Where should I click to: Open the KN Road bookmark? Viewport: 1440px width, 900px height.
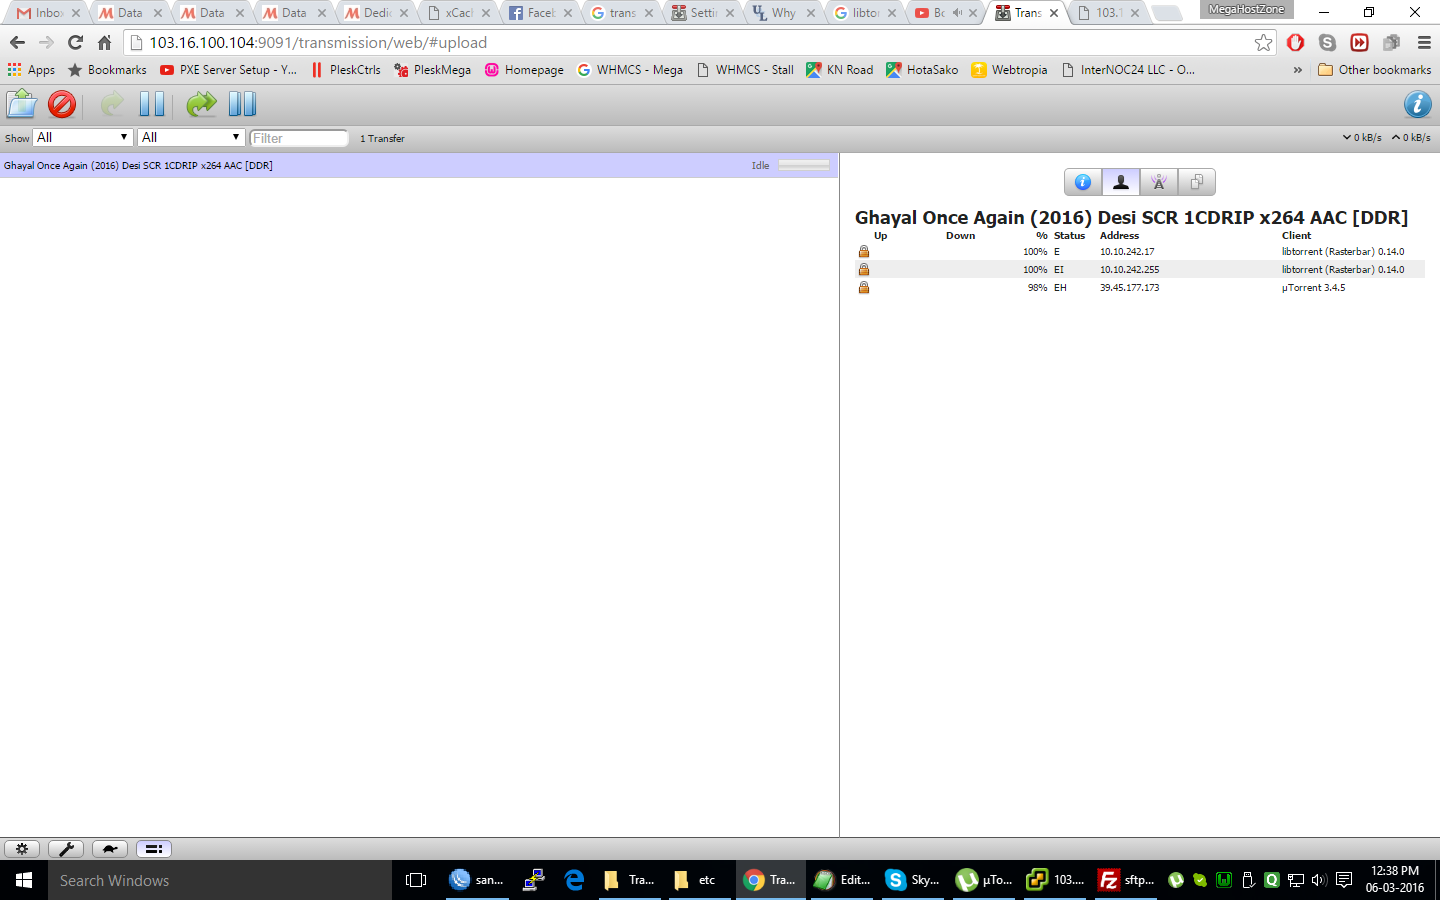(x=840, y=70)
